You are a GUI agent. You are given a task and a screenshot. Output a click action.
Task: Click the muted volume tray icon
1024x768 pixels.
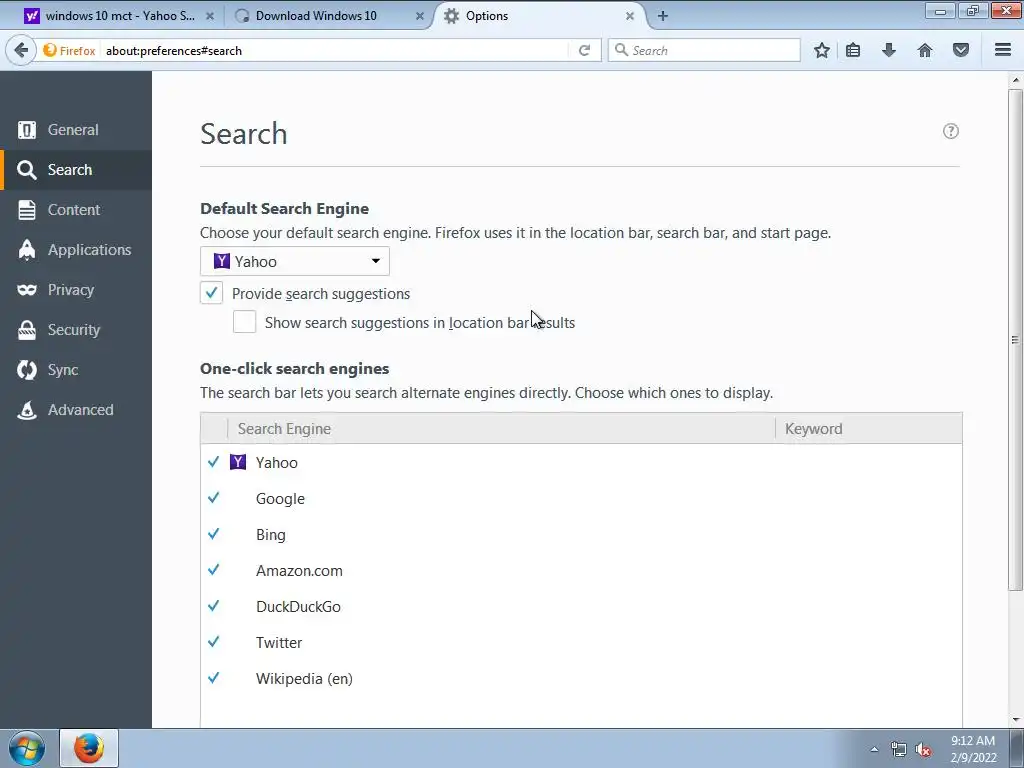pos(923,749)
